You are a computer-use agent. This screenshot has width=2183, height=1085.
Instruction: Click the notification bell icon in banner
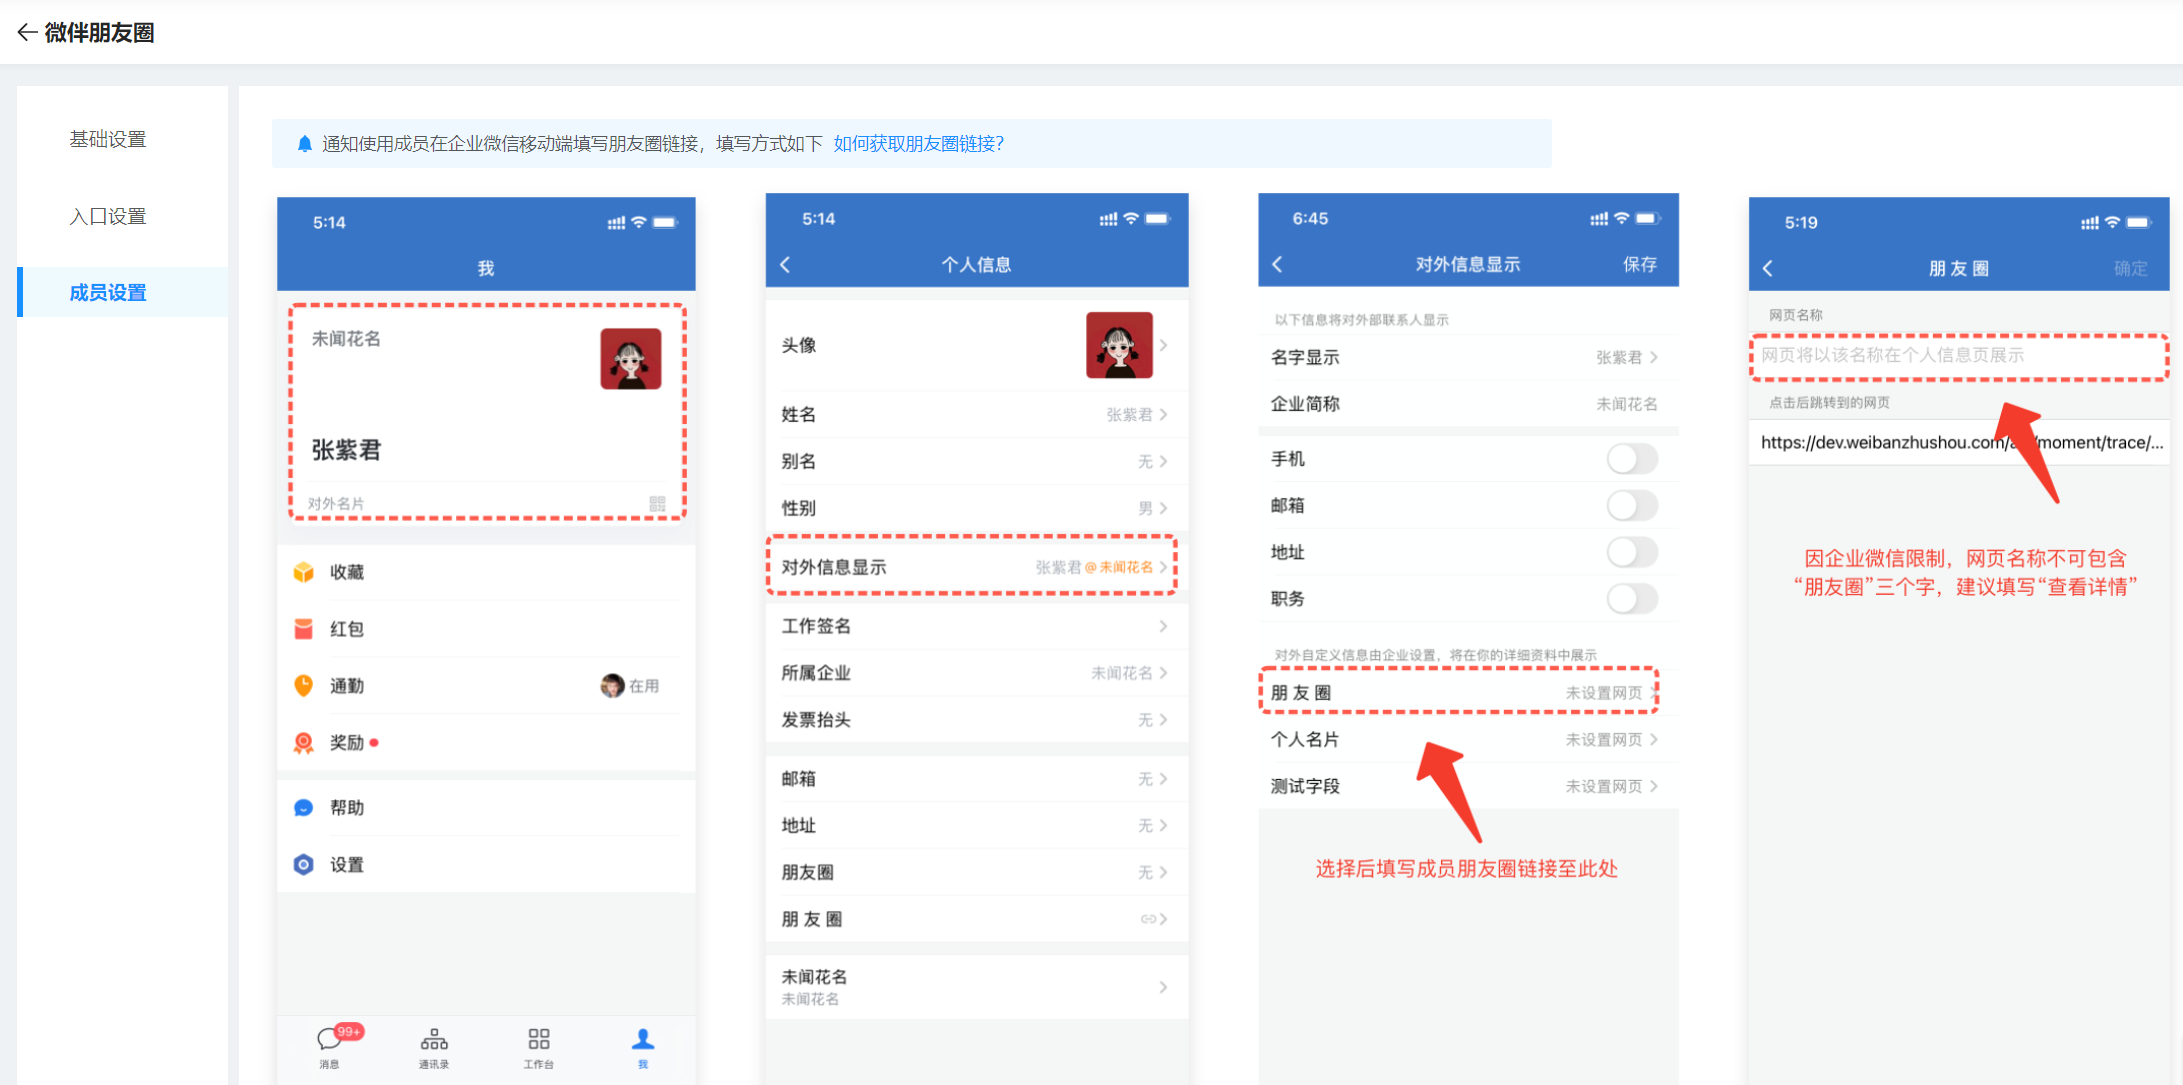tap(305, 144)
